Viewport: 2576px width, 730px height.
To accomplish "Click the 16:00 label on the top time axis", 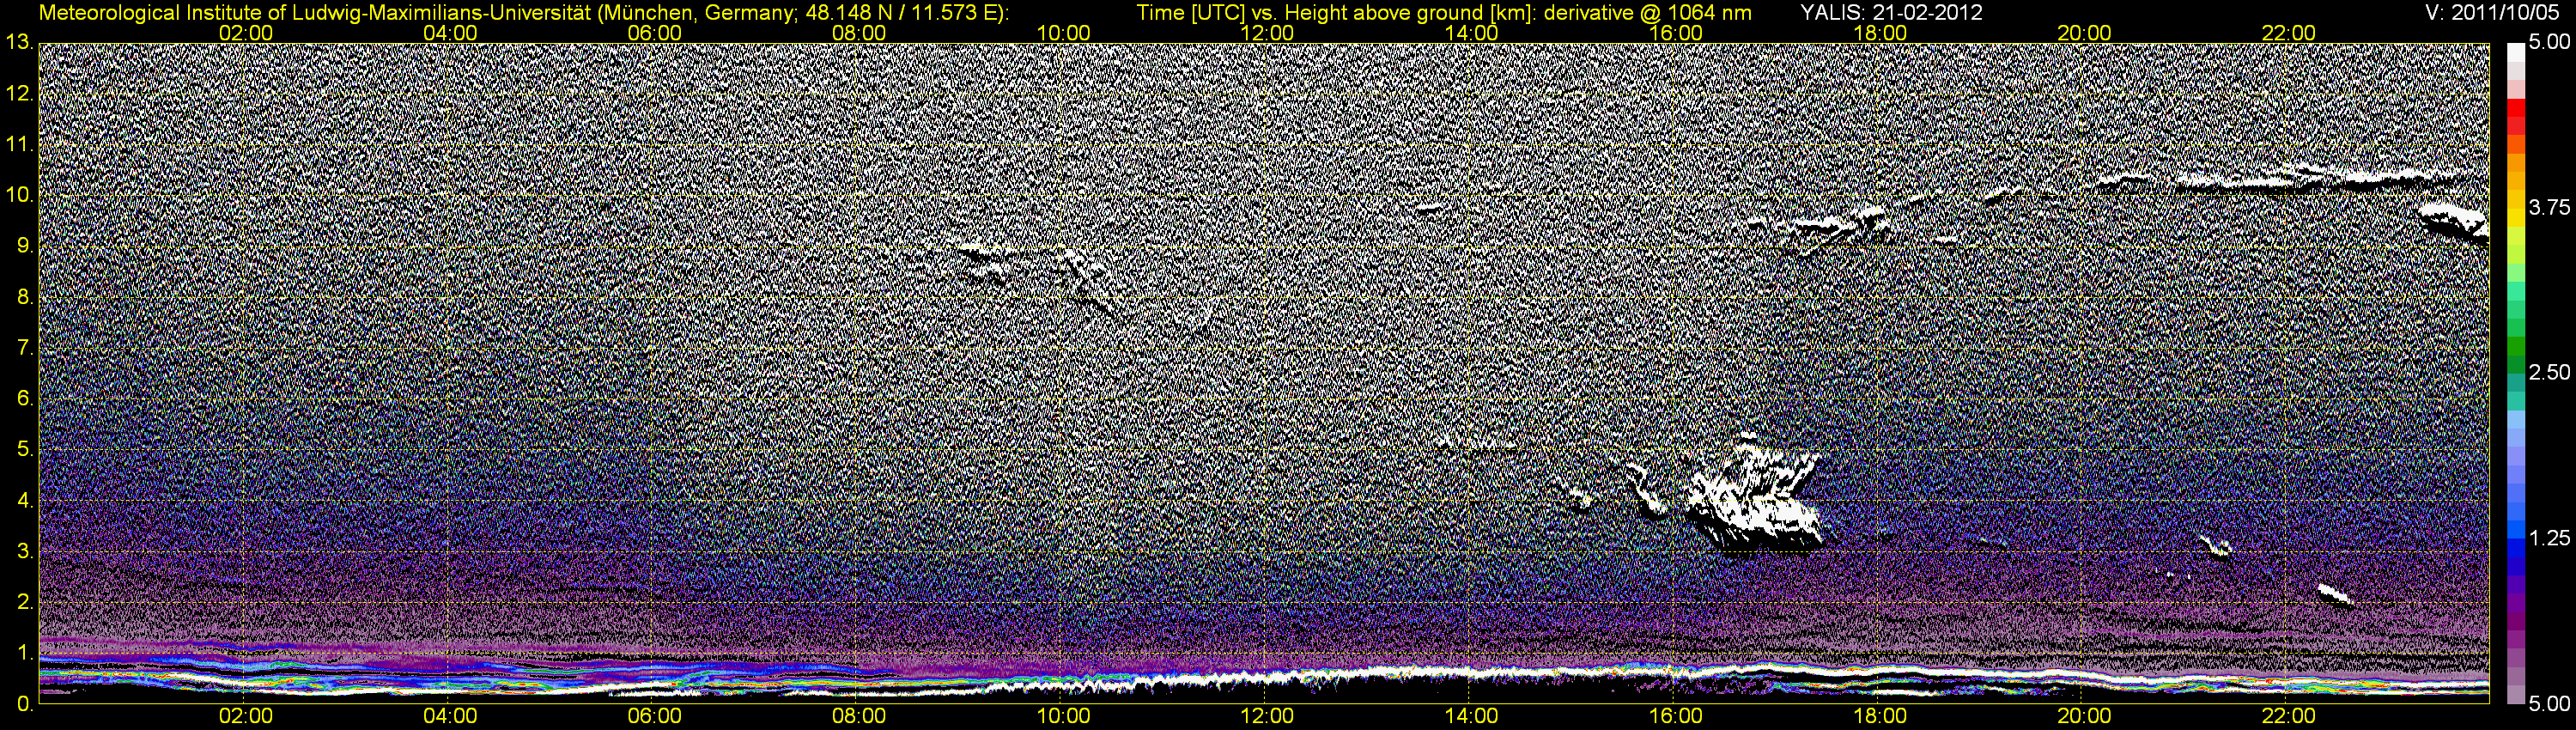I will click(x=1676, y=33).
